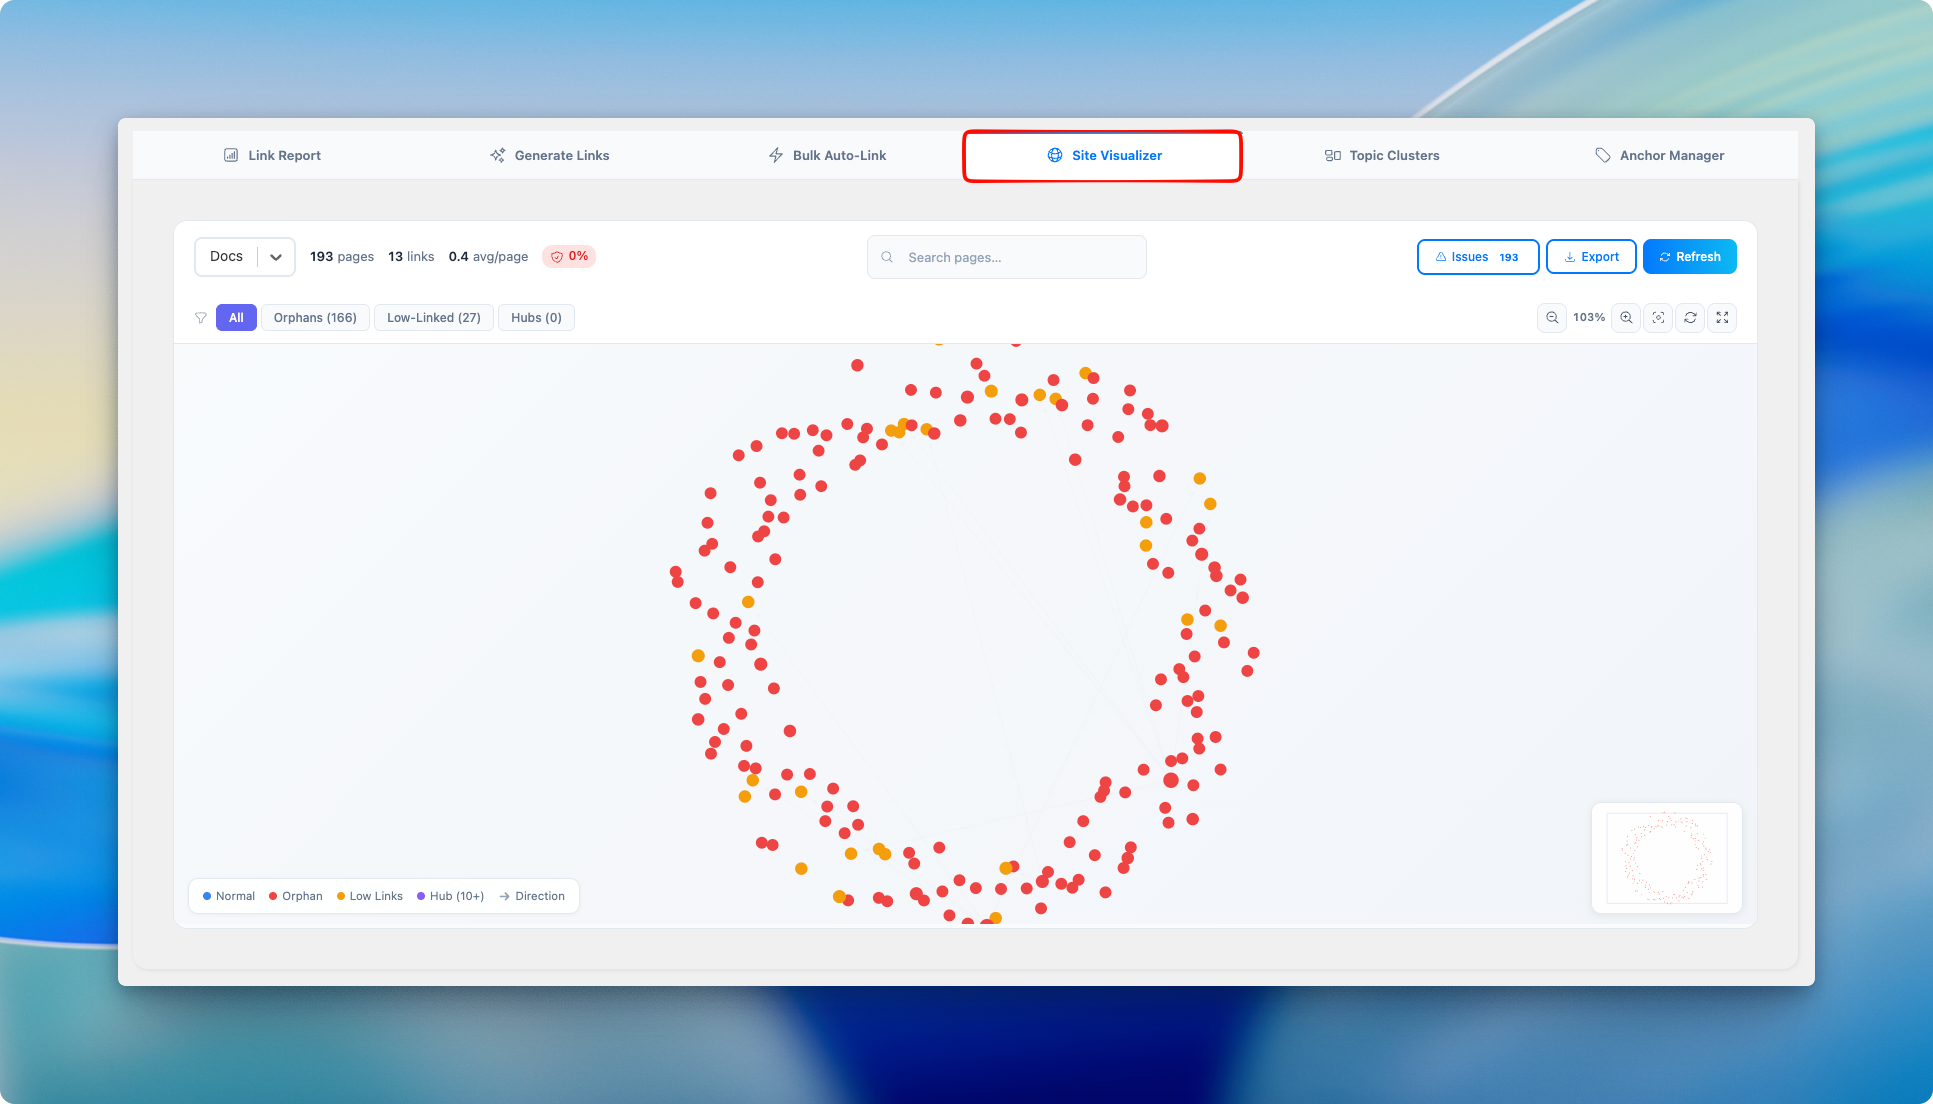Toggle the All filter chip

[x=236, y=318]
